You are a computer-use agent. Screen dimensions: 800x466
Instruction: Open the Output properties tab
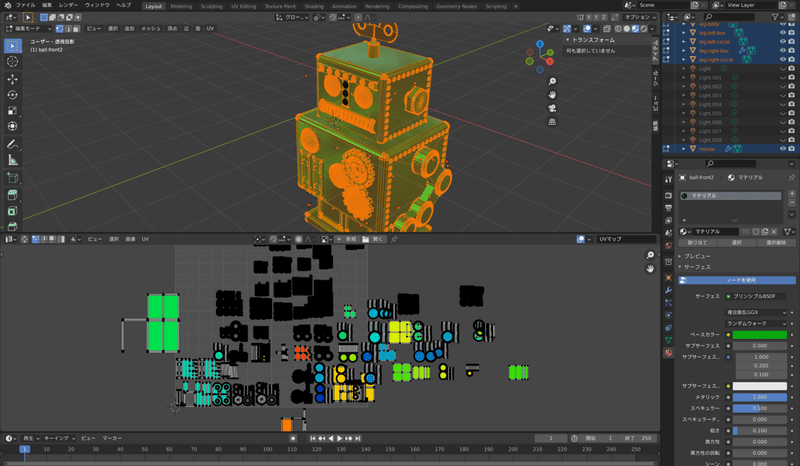pos(668,208)
